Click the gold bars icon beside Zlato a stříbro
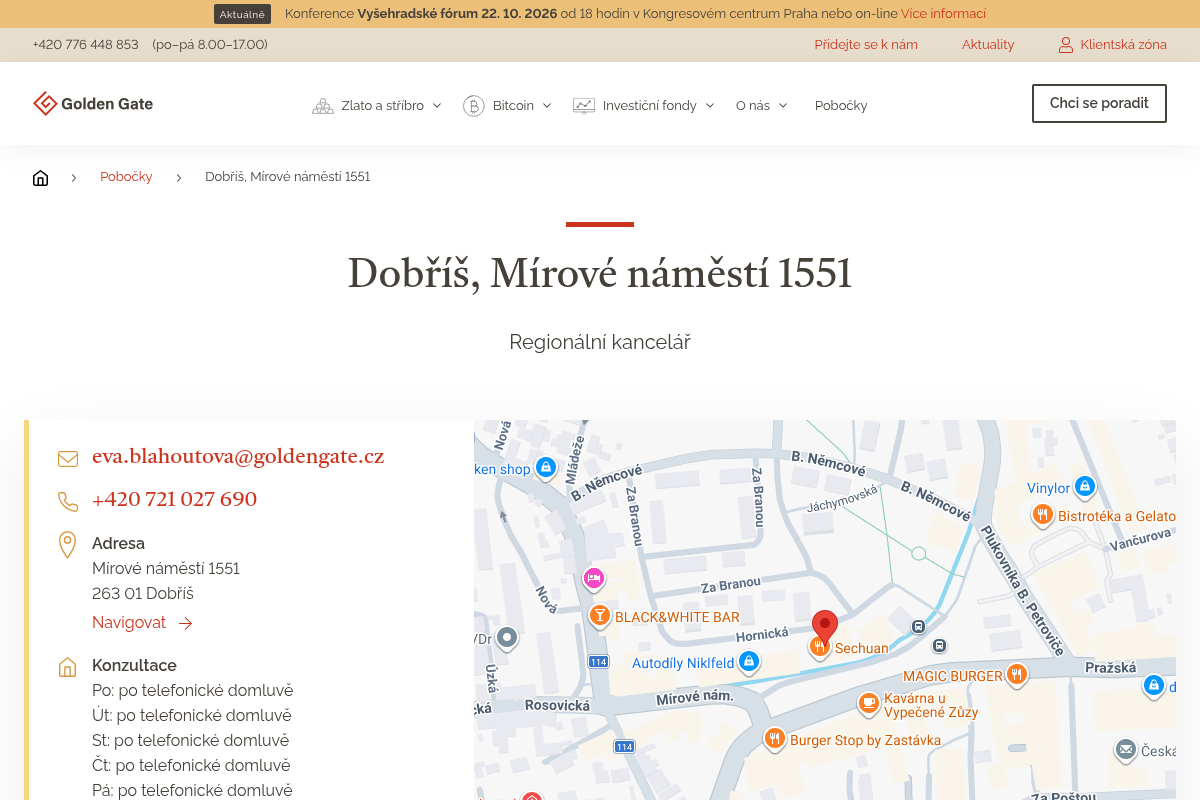Image resolution: width=1200 pixels, height=800 pixels. [x=322, y=106]
